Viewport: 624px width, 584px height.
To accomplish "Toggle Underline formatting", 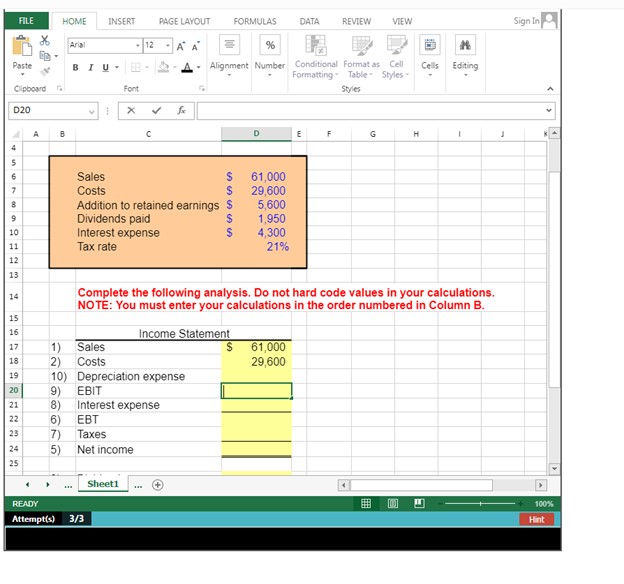I will tap(105, 68).
